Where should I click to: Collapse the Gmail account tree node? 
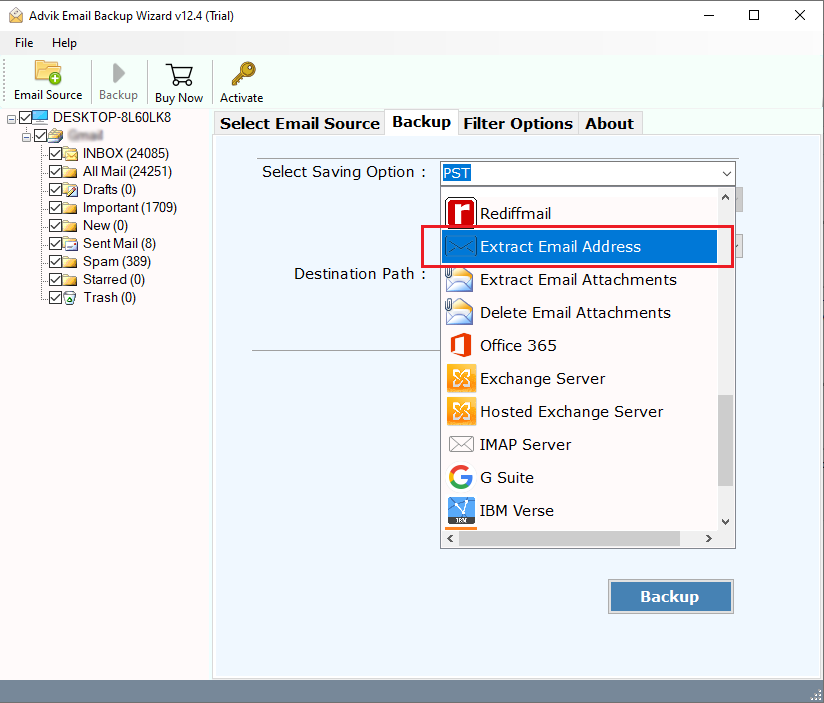tap(26, 137)
